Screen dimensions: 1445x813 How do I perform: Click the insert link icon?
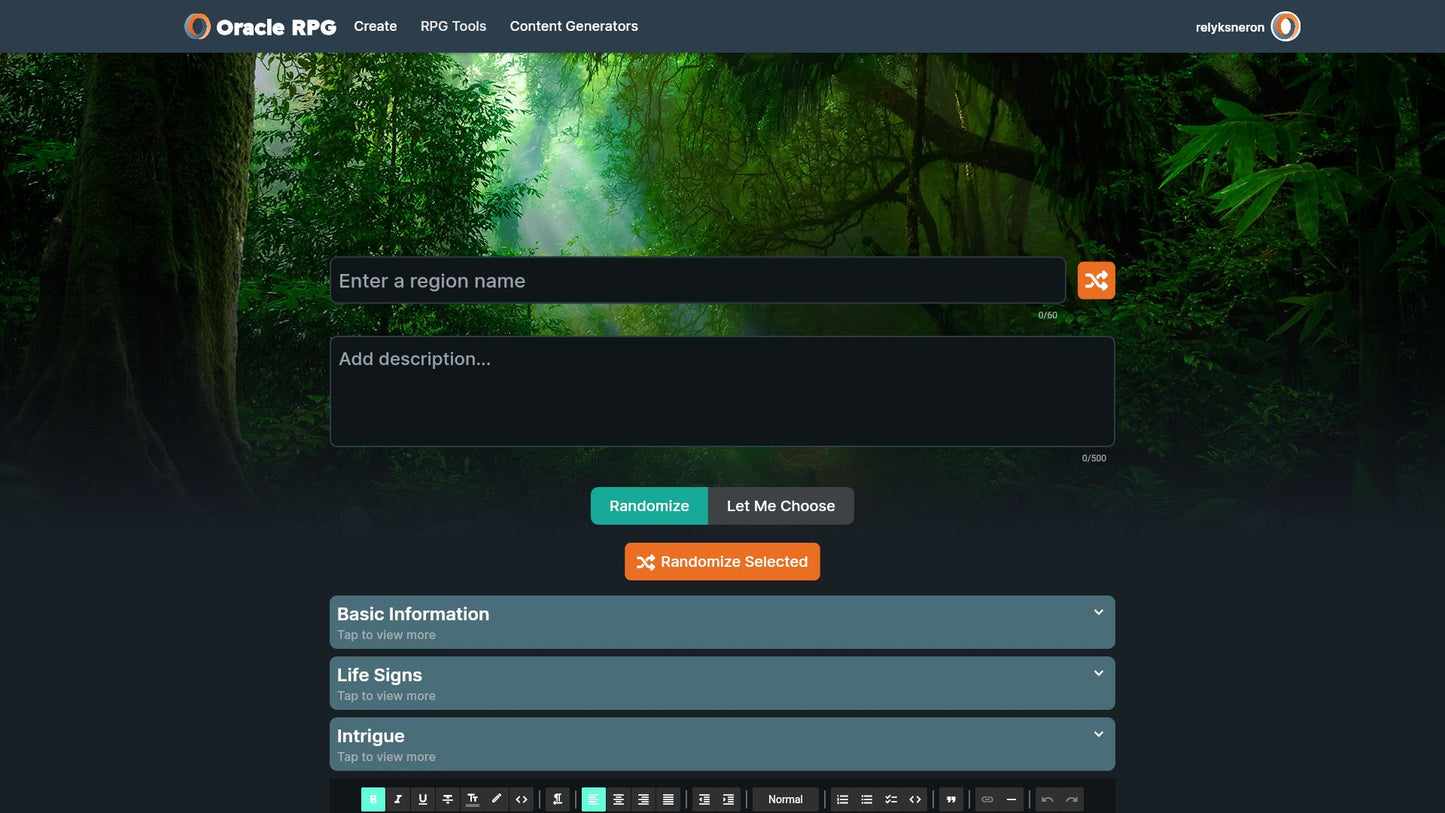tap(987, 799)
